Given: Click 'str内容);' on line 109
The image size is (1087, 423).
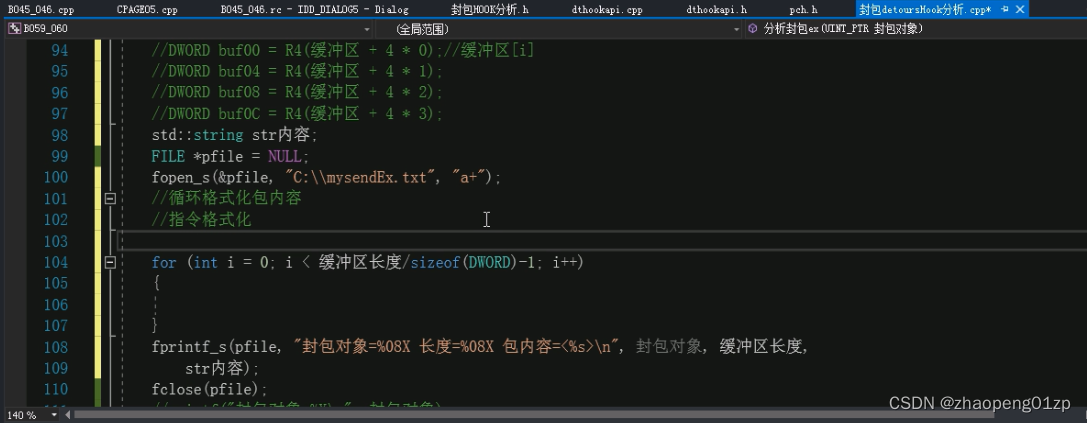Looking at the screenshot, I should [222, 368].
